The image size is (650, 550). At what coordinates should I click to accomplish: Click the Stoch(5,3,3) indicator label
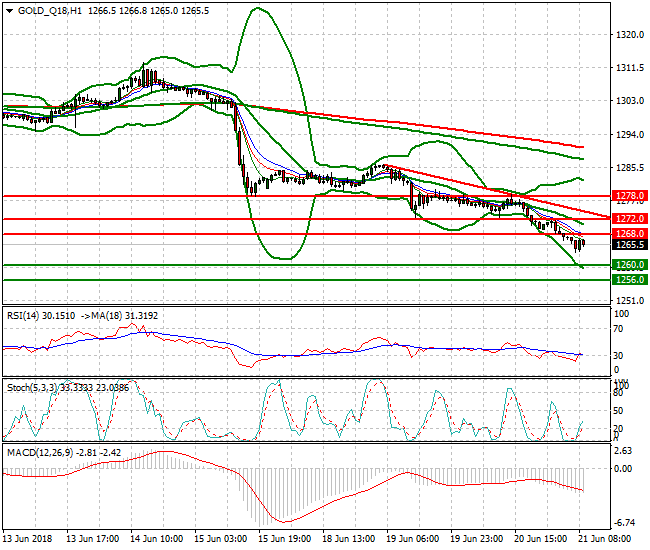(34, 385)
